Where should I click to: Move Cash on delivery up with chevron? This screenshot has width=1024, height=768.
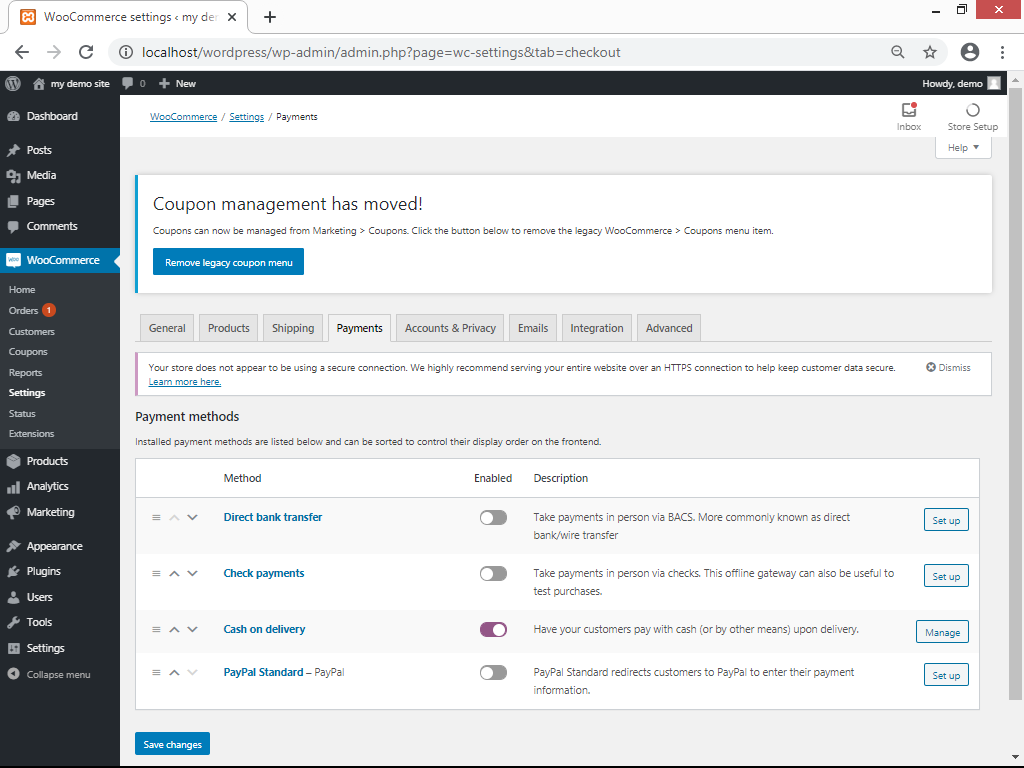coord(174,630)
